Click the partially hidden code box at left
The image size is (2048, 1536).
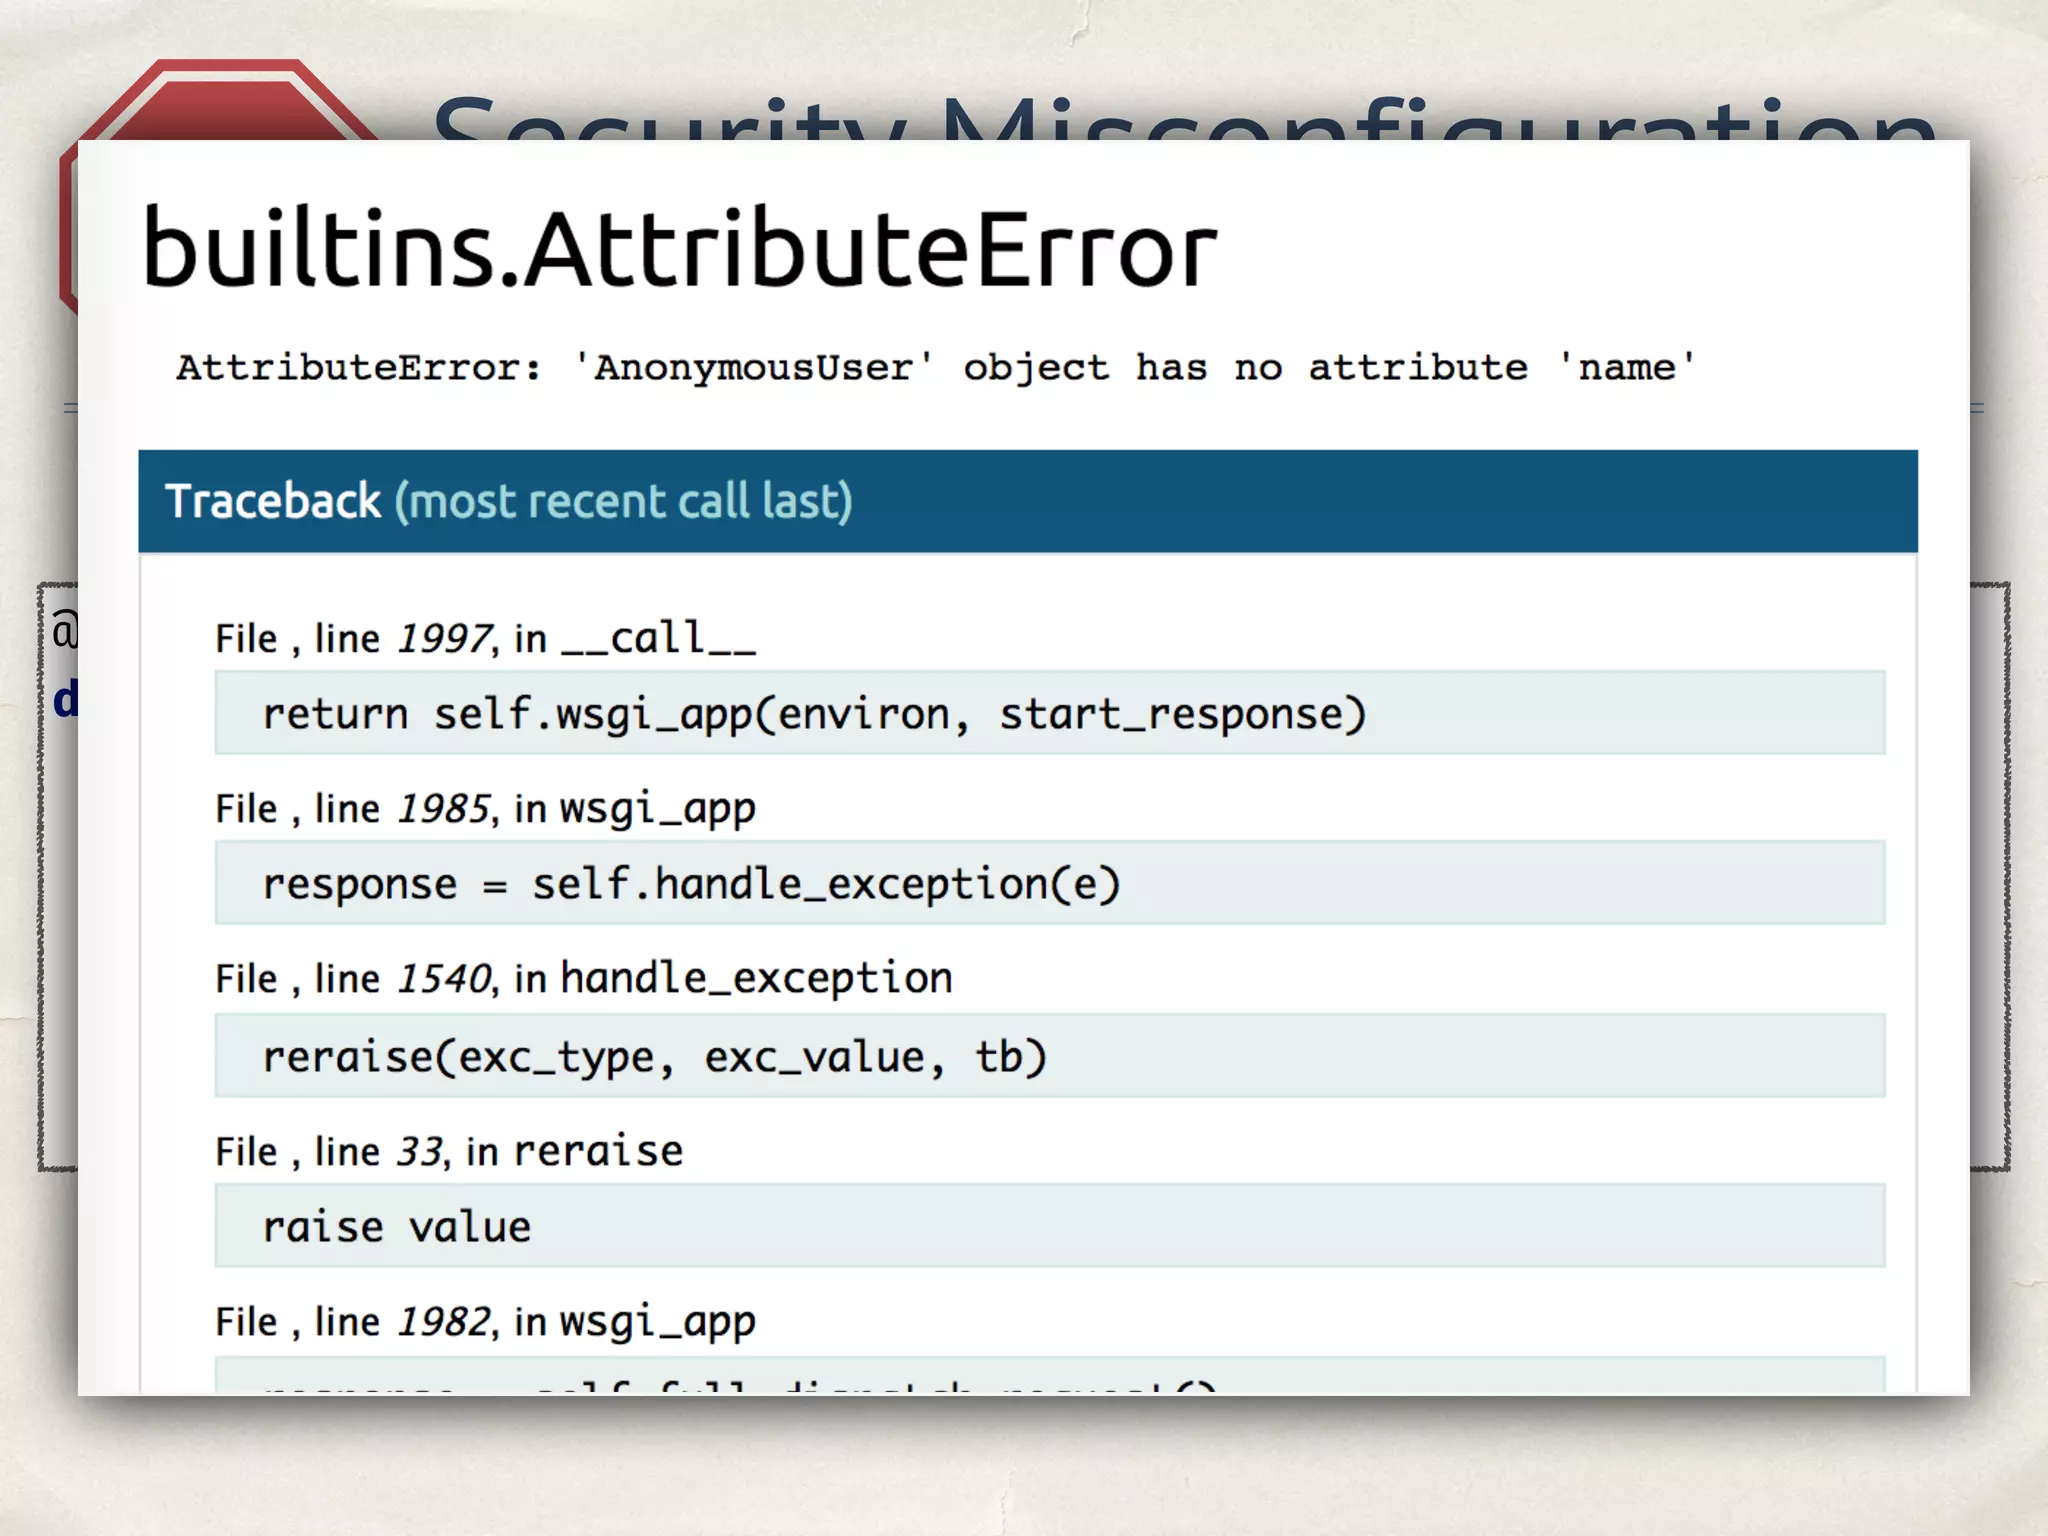point(58,870)
